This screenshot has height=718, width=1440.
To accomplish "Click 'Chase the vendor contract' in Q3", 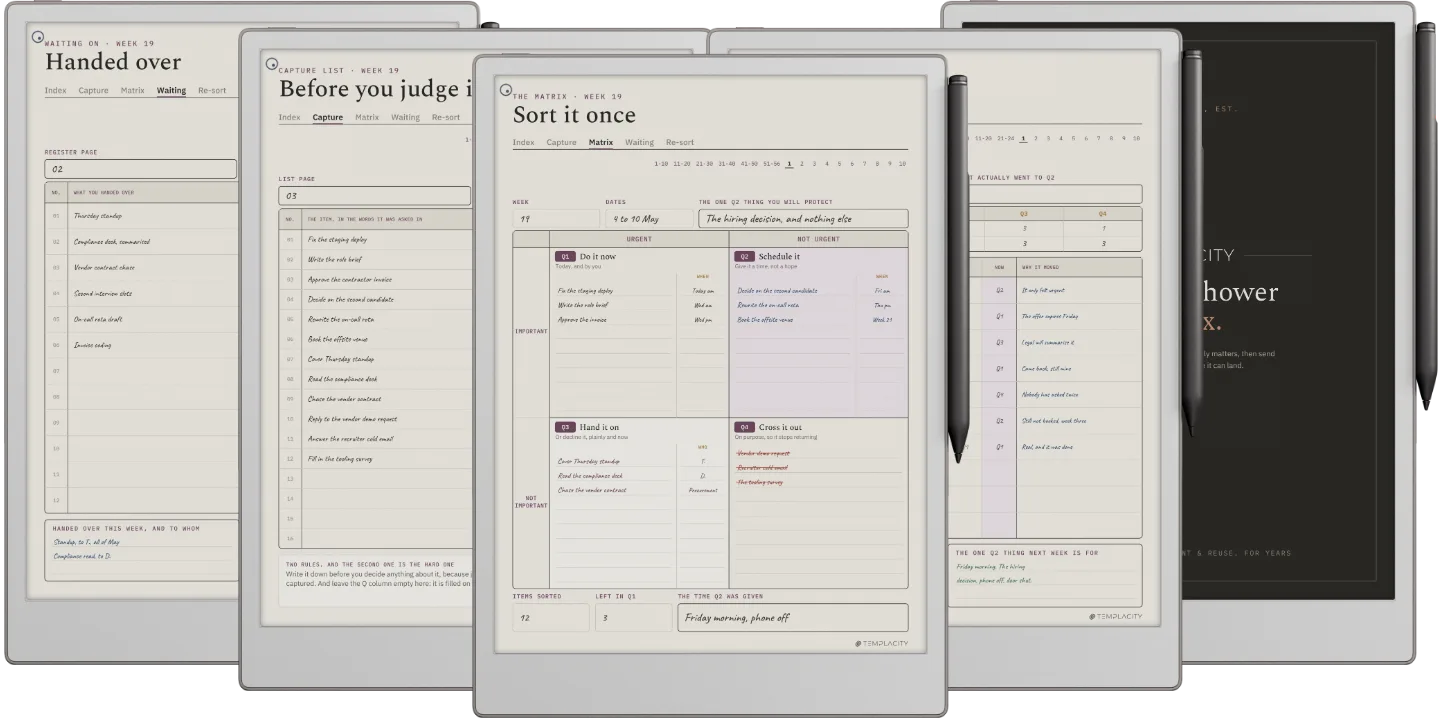I will point(591,490).
